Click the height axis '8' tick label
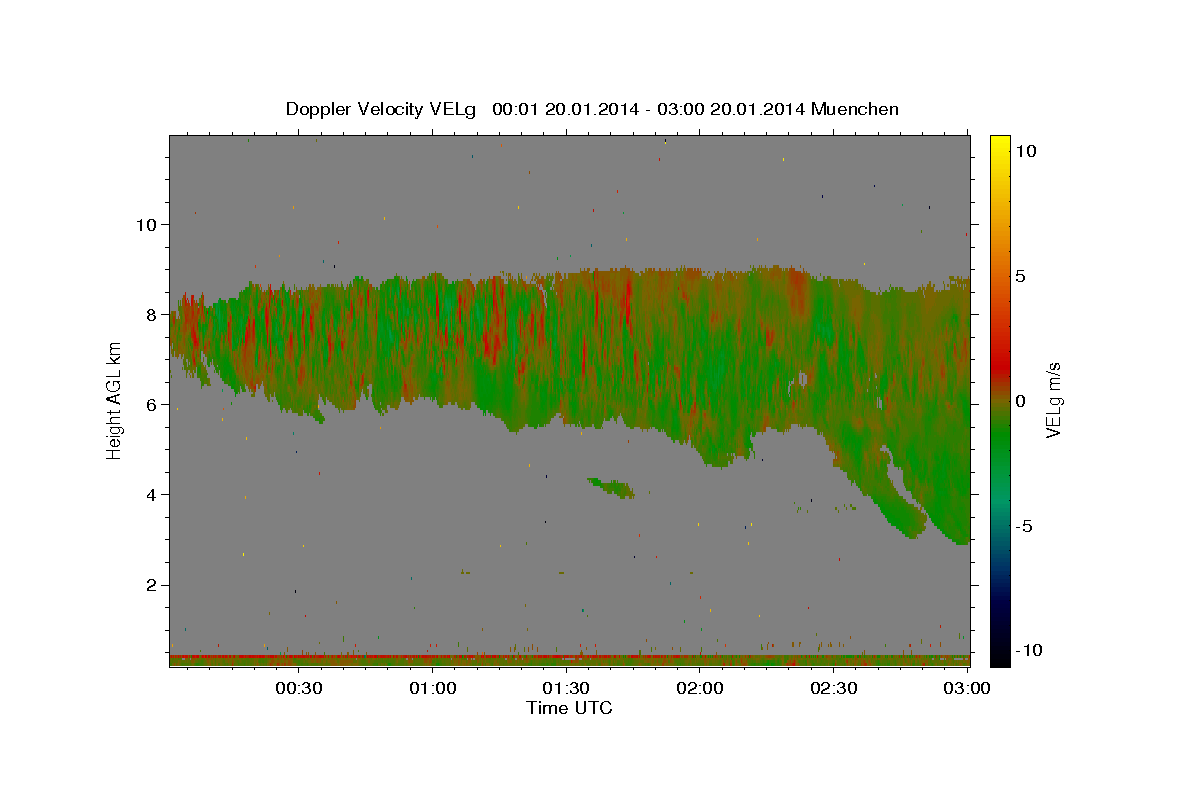Image resolution: width=1200 pixels, height=800 pixels. [149, 314]
